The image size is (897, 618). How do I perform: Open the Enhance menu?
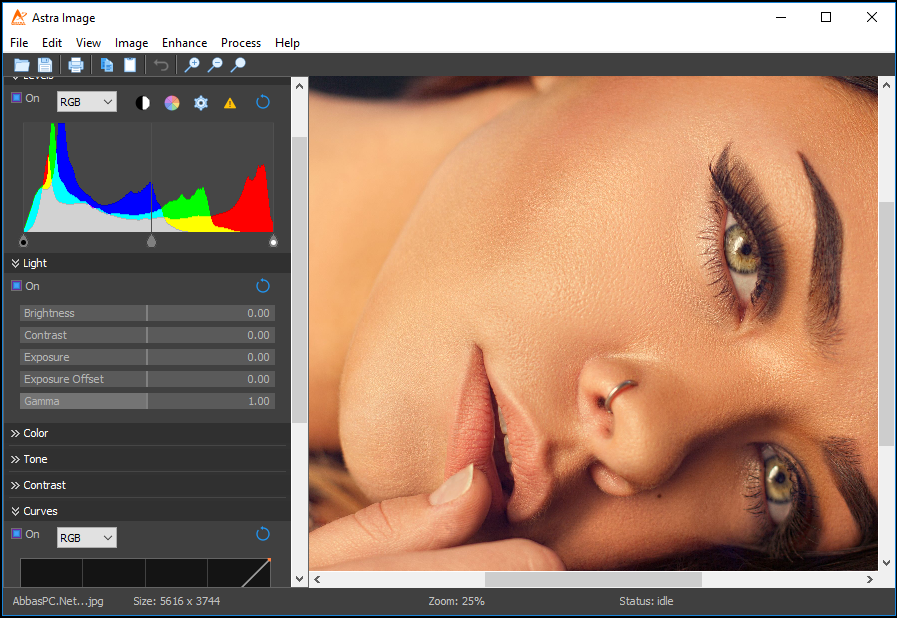[x=184, y=43]
